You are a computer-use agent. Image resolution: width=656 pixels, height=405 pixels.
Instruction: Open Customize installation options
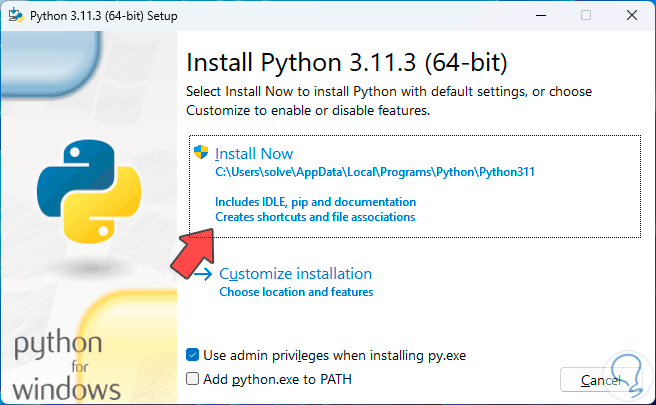coord(295,274)
